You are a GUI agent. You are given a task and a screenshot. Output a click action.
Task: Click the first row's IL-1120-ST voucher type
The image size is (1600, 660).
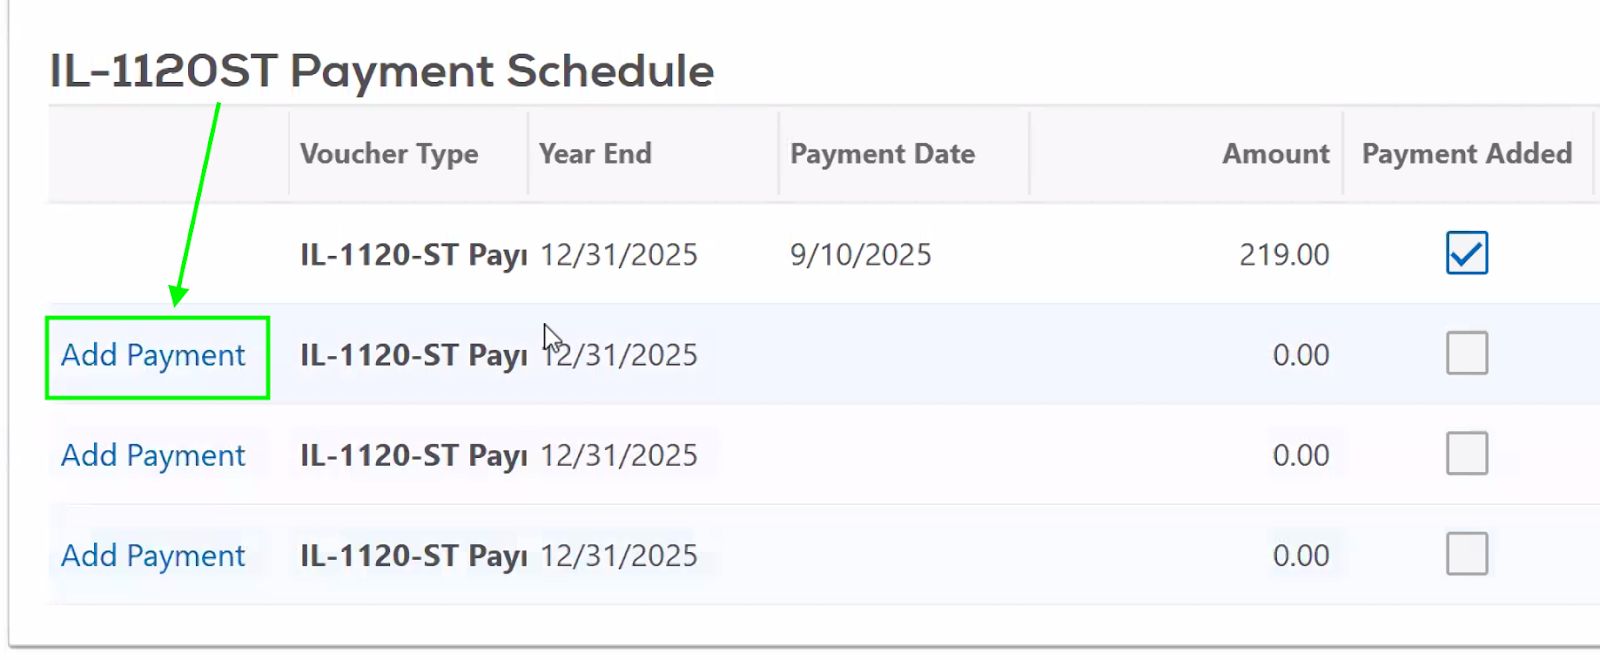tap(413, 255)
